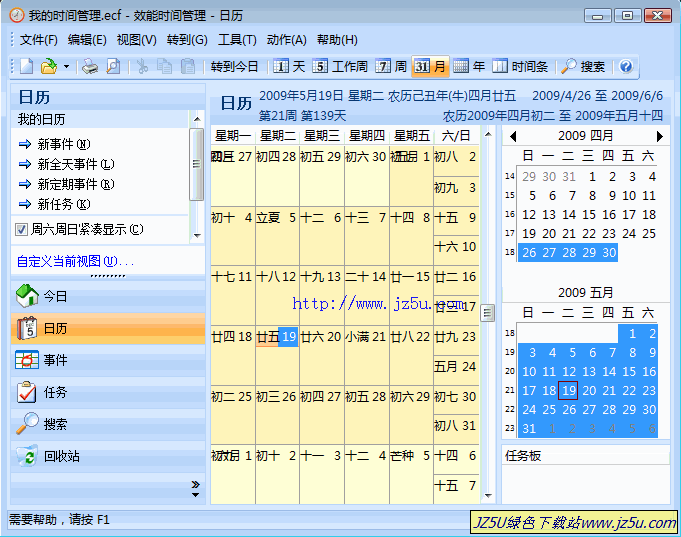
Task: Open the 转到(G) menu
Action: pos(187,40)
